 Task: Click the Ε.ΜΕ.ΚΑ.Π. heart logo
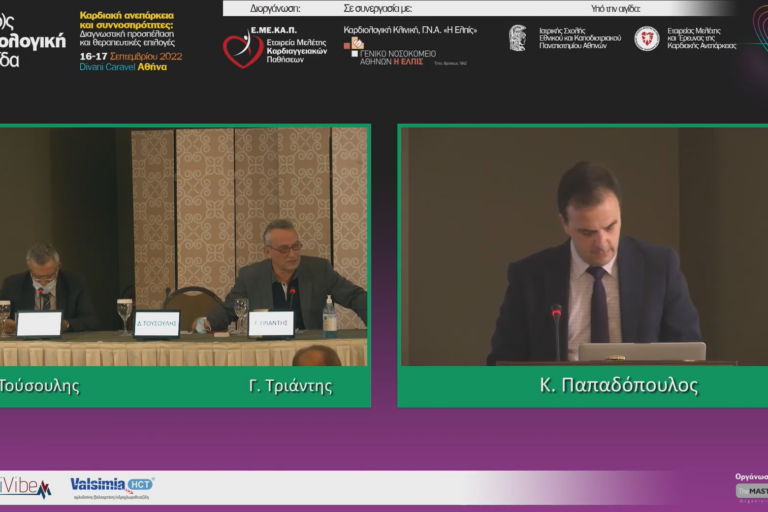[x=243, y=47]
